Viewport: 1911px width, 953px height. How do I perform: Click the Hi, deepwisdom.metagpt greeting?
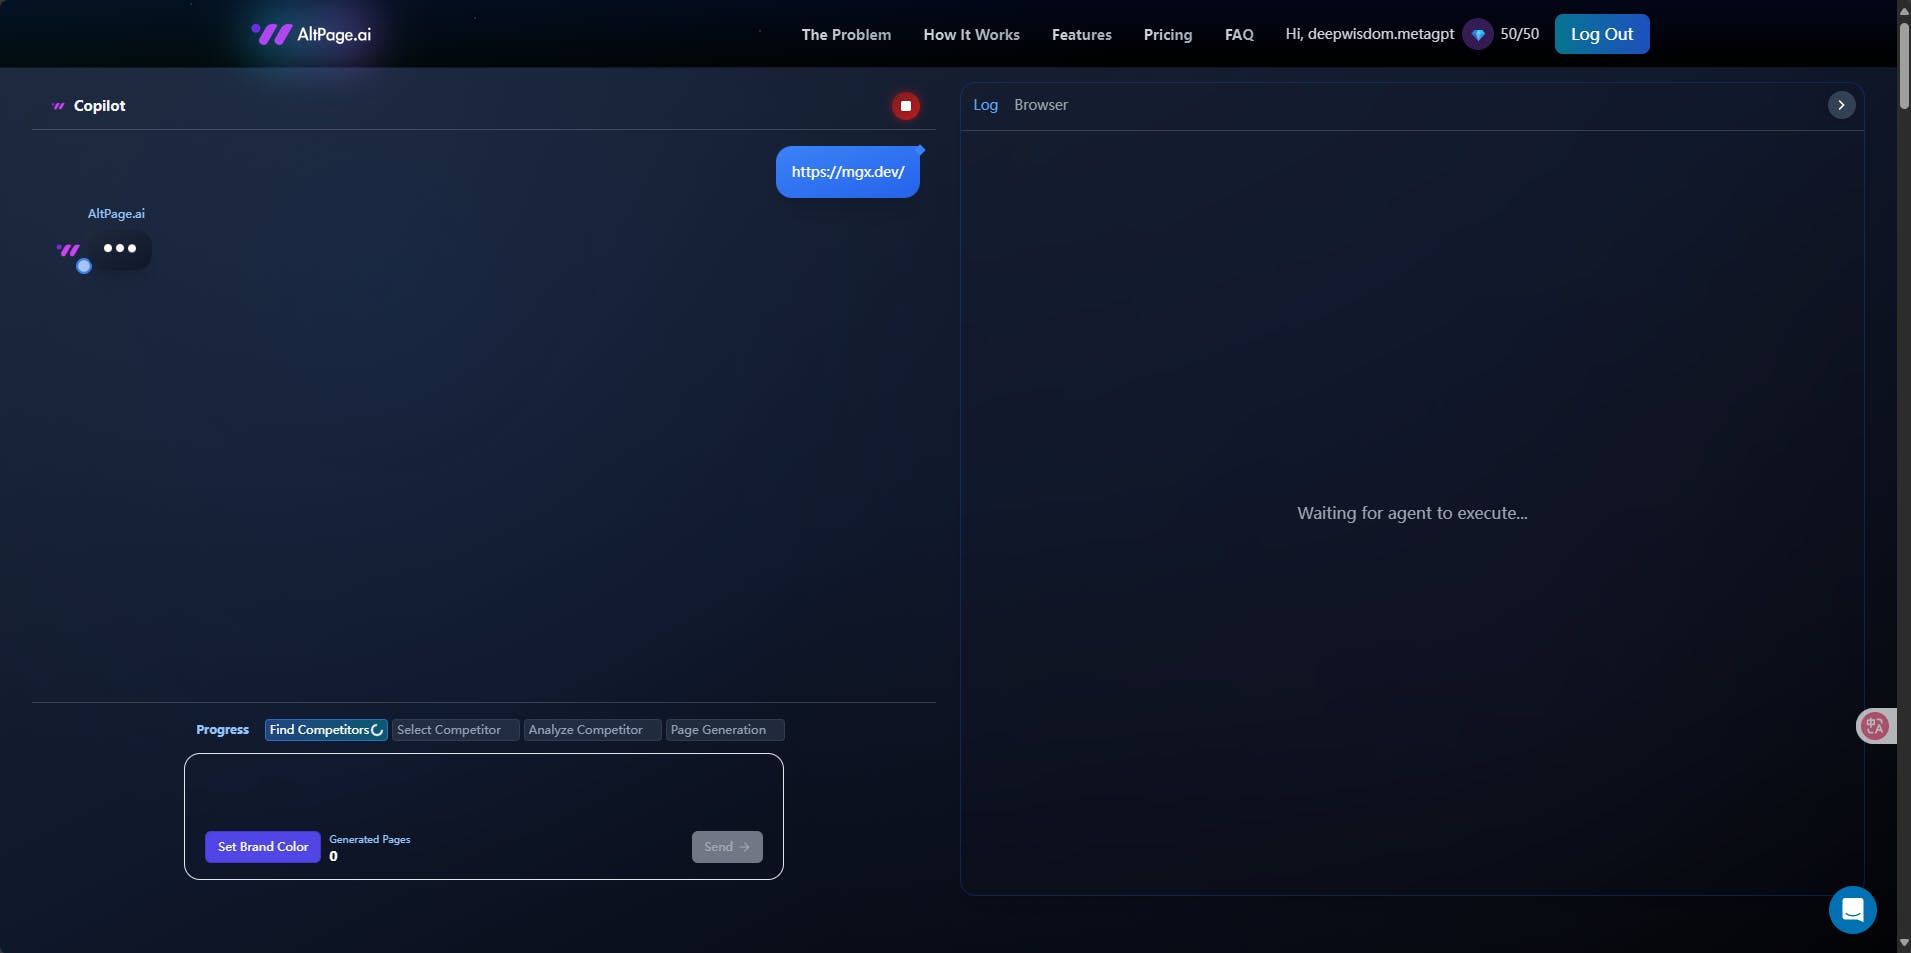point(1369,34)
